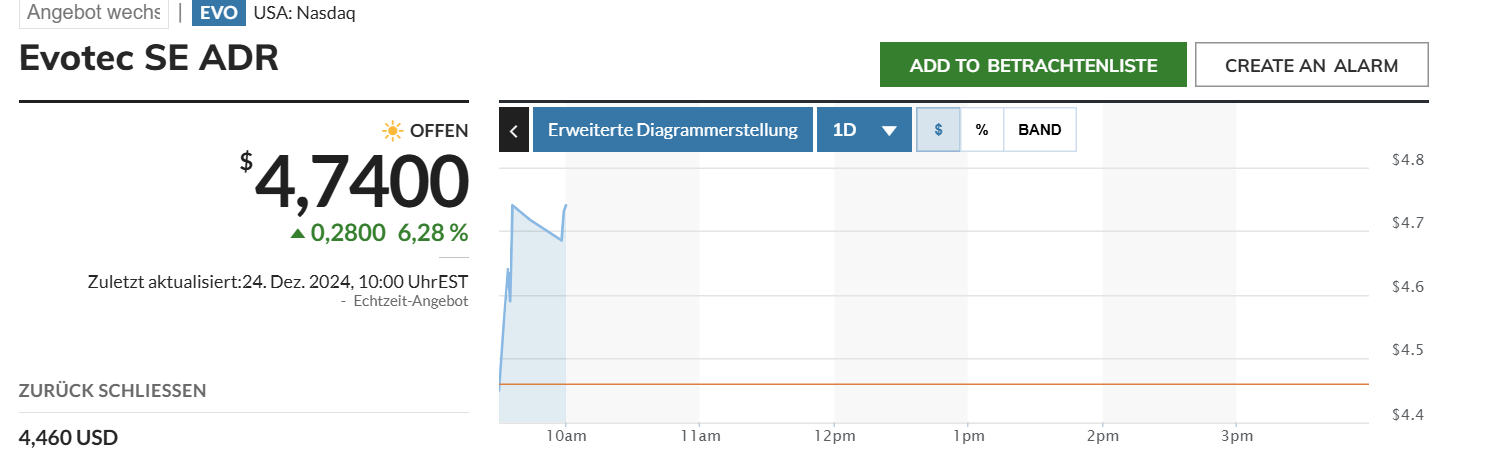Open the 1D time range dropdown
This screenshot has width=1488, height=455.
click(x=863, y=130)
